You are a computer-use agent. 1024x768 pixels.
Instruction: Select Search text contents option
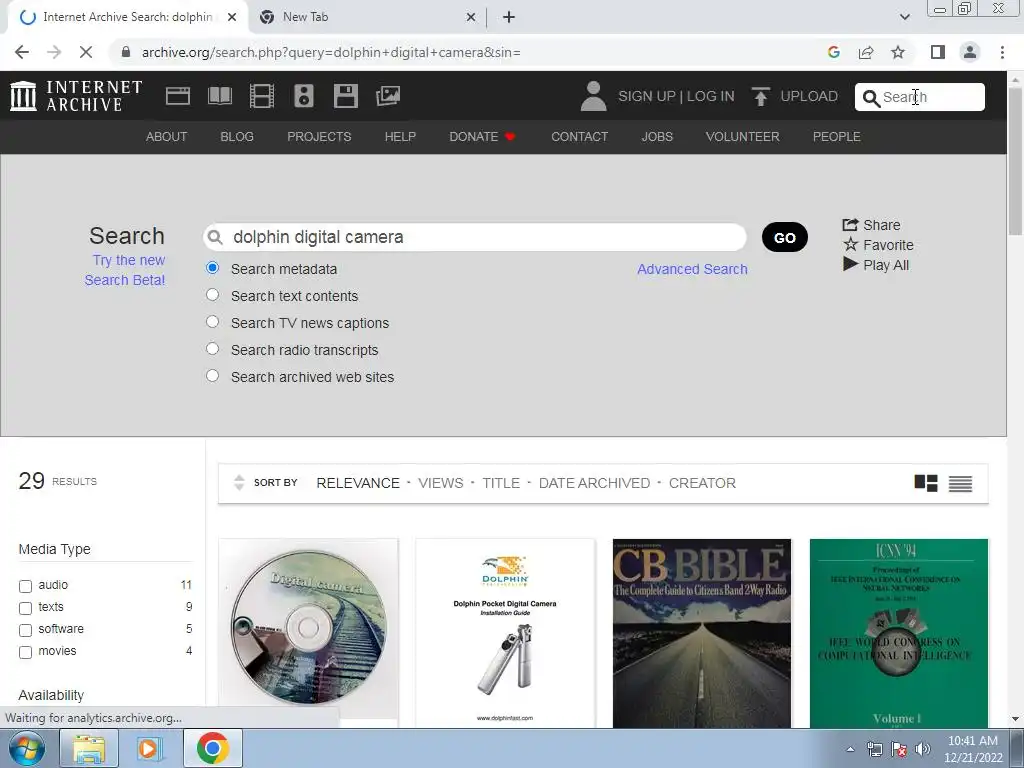coord(212,295)
